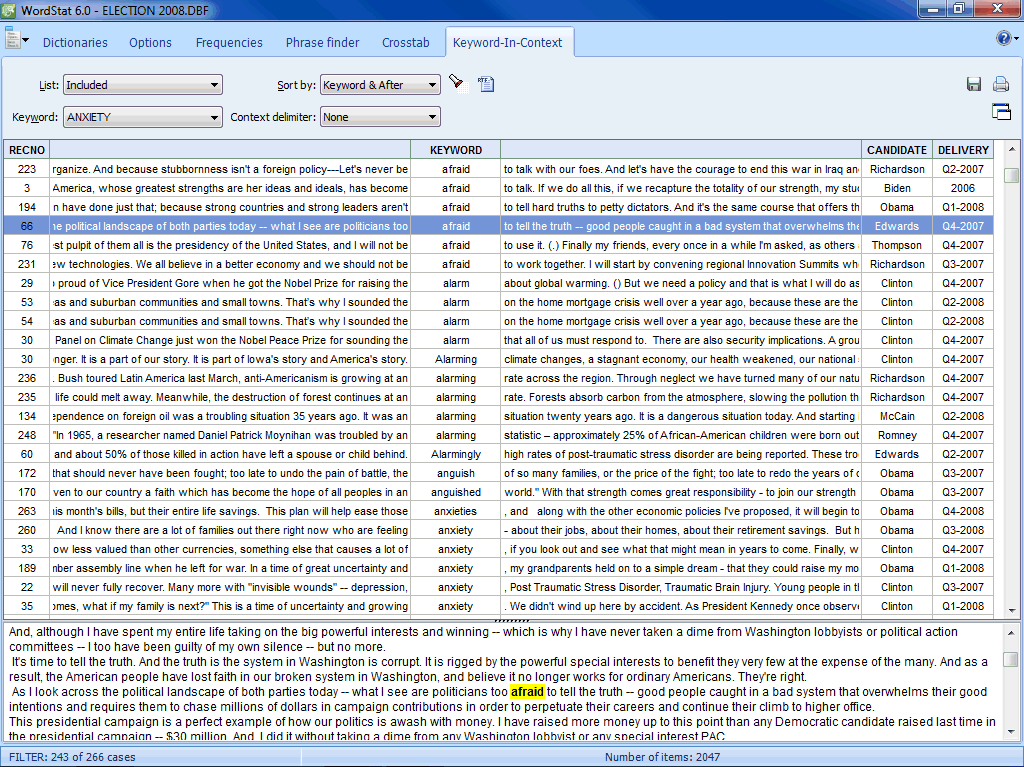Switch to the Dictionaries tab

75,43
